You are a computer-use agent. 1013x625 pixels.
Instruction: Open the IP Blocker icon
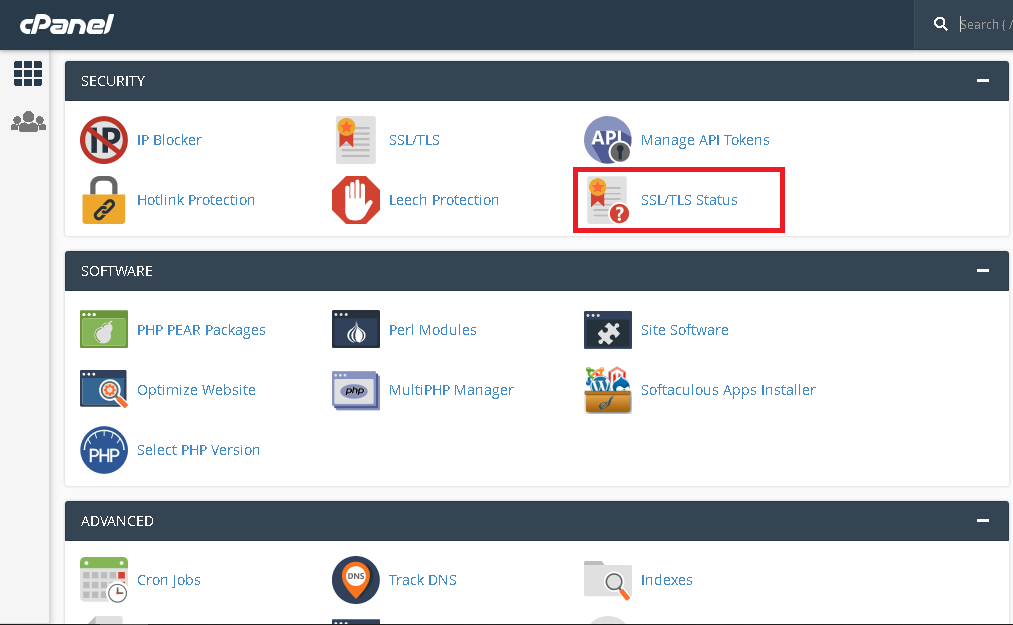[x=104, y=140]
